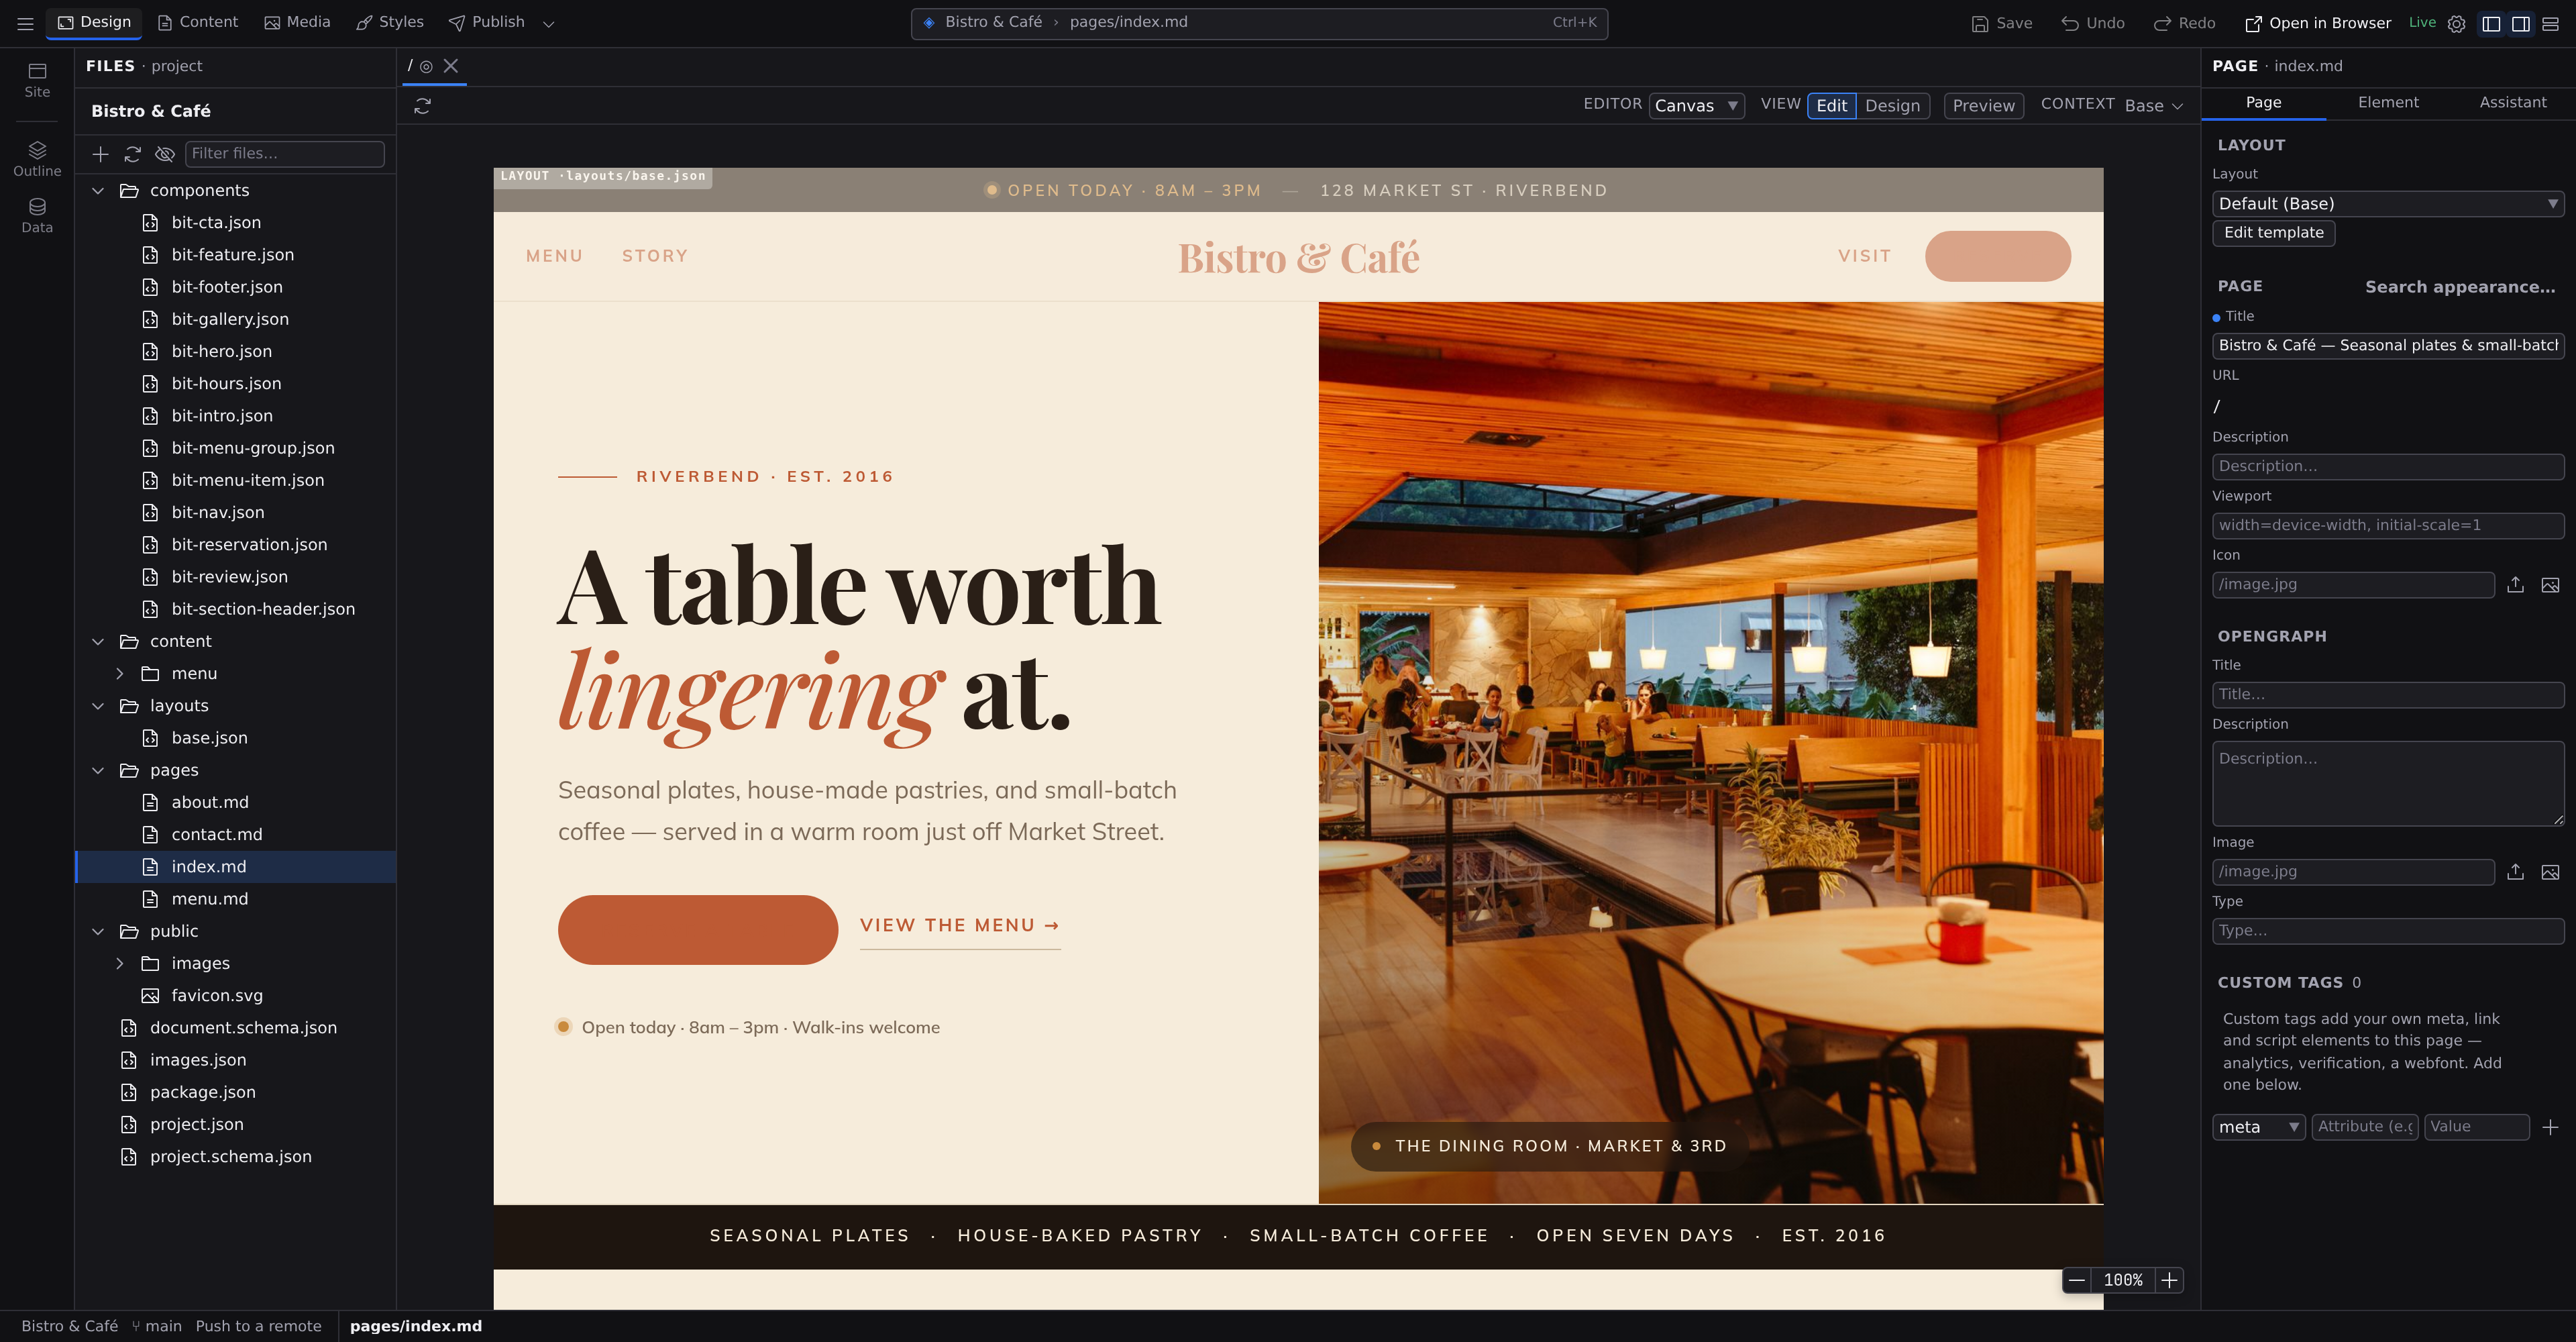The height and width of the screenshot is (1342, 2576).
Task: Close the open page tab
Action: pyautogui.click(x=451, y=66)
